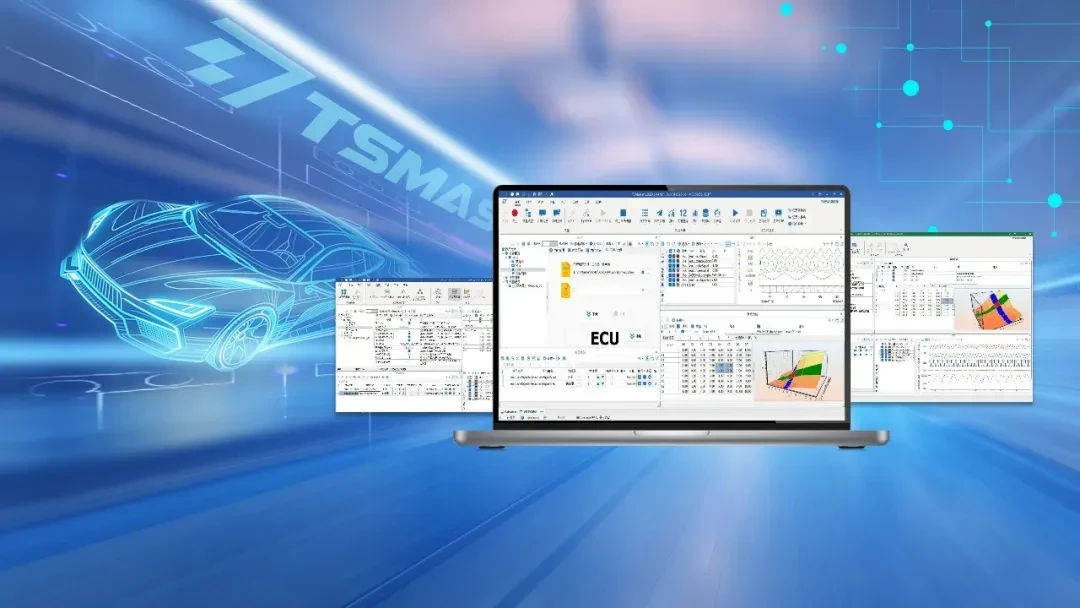Click the blue document icon in ribbon
Screen dimensions: 1080x608
point(622,213)
